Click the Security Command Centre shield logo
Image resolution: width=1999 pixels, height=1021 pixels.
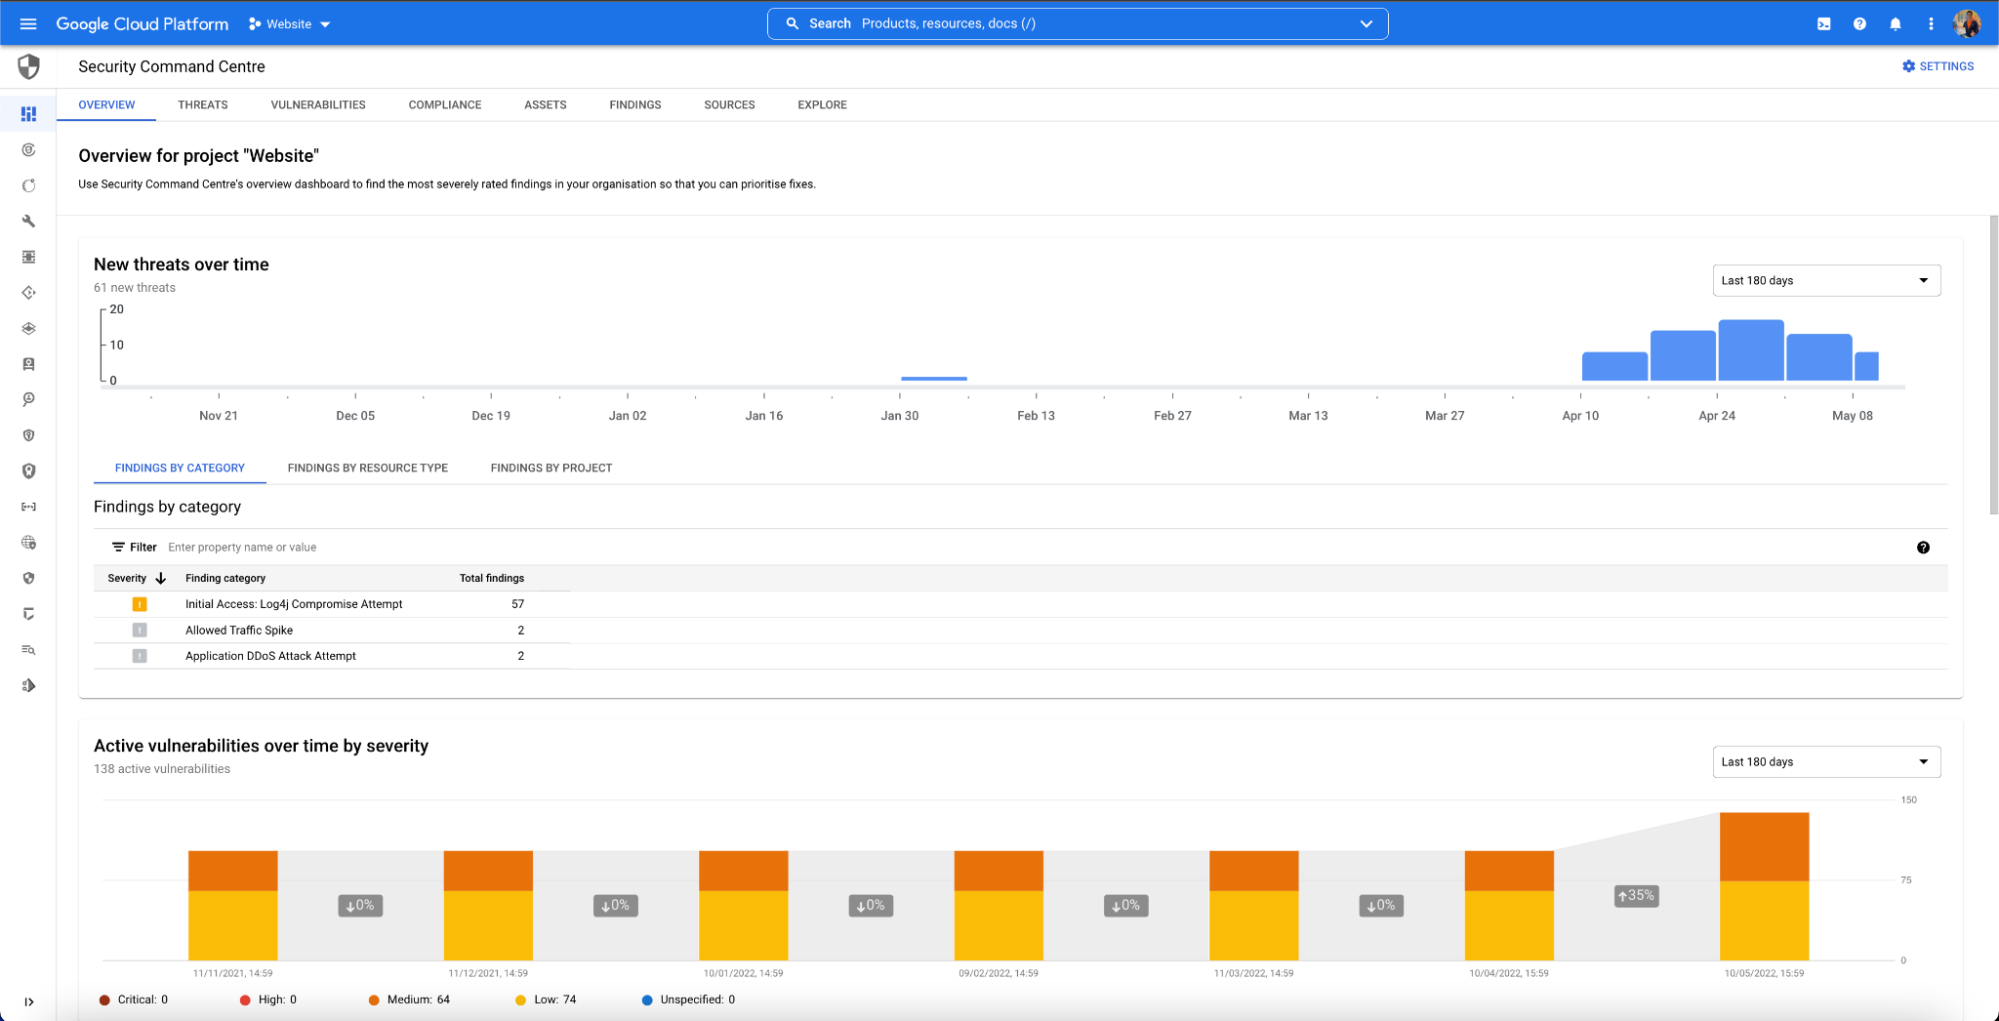(x=29, y=67)
